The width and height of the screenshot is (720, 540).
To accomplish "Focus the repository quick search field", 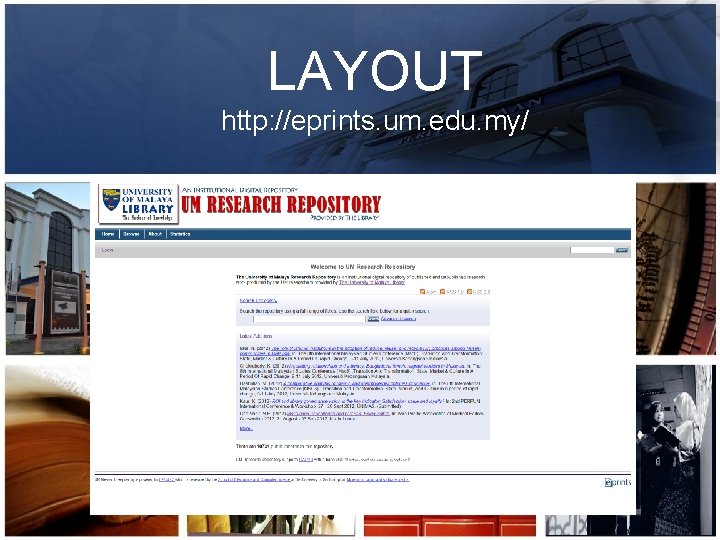I will click(x=309, y=319).
